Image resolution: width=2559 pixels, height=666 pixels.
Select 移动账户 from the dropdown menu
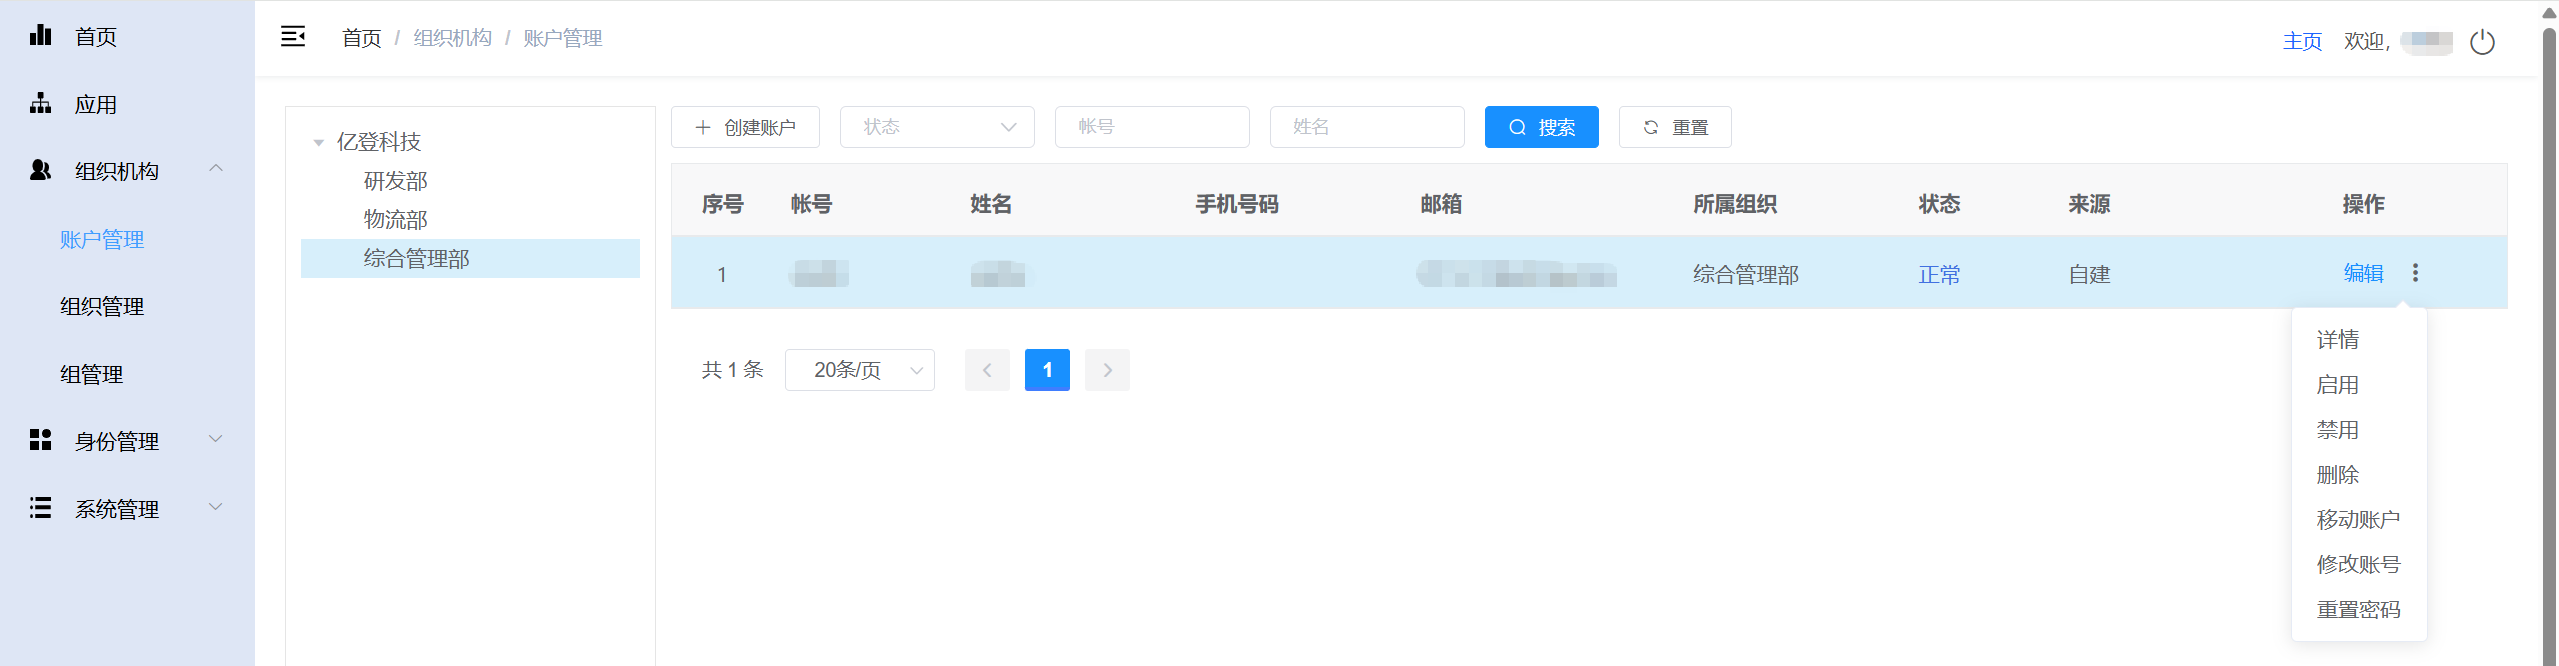point(2358,520)
